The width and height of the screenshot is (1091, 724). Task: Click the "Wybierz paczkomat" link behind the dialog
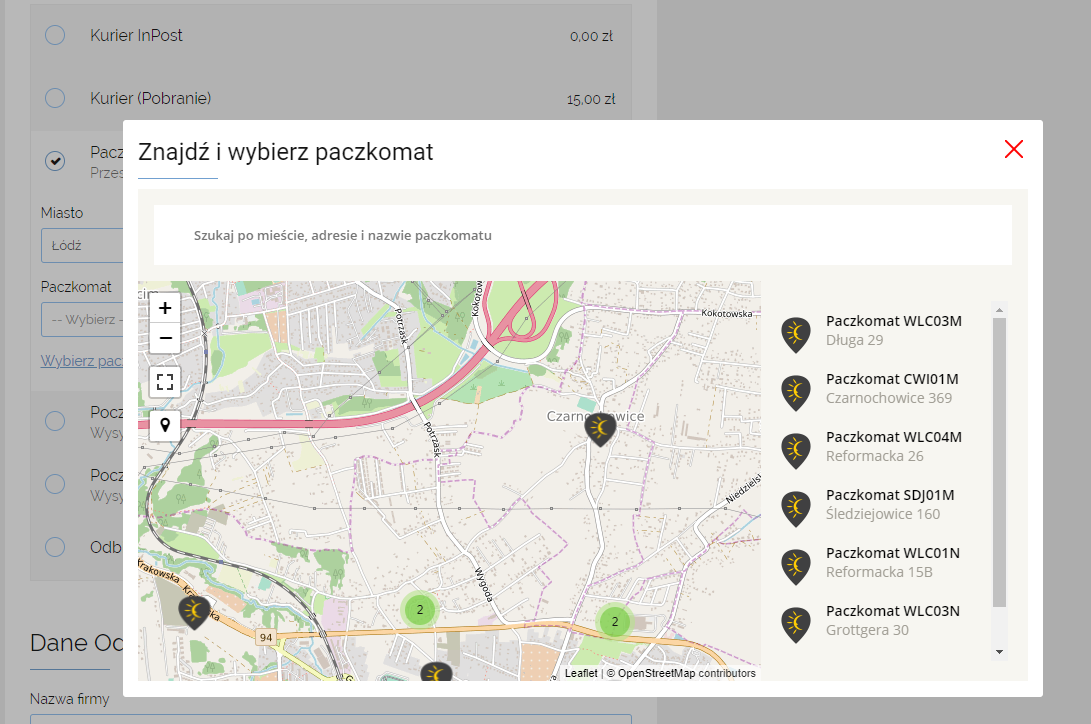pyautogui.click(x=81, y=361)
